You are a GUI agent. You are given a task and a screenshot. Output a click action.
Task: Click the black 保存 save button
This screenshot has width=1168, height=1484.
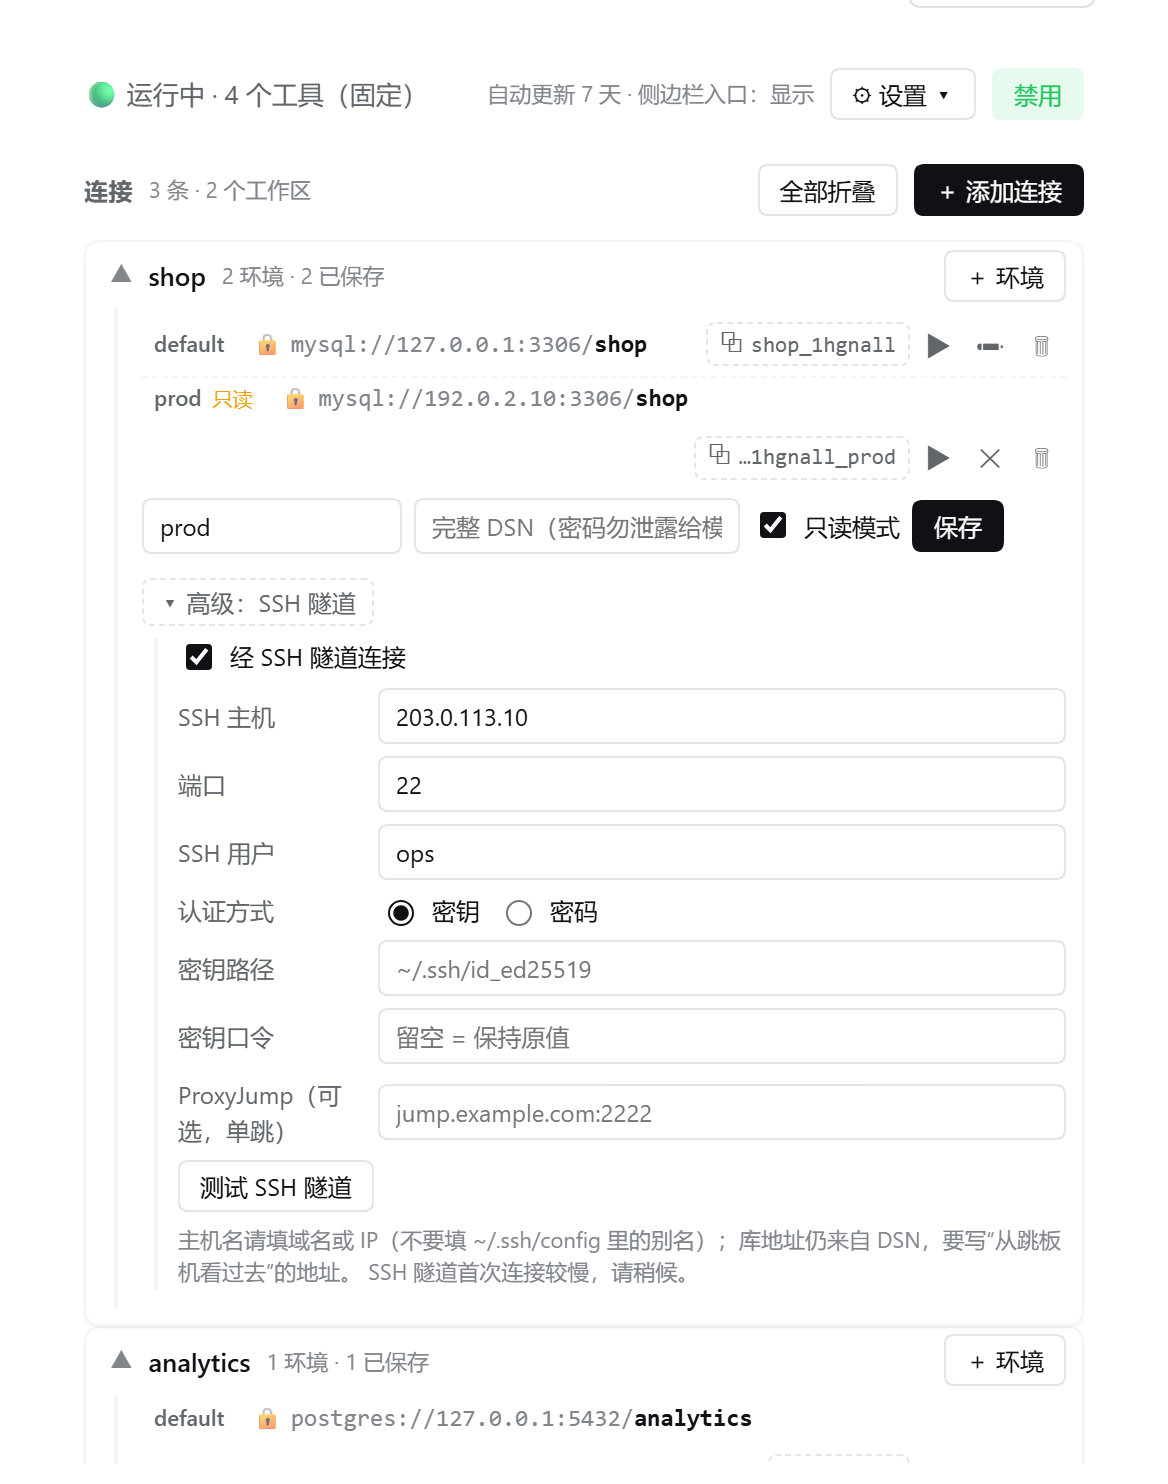pyautogui.click(x=958, y=527)
